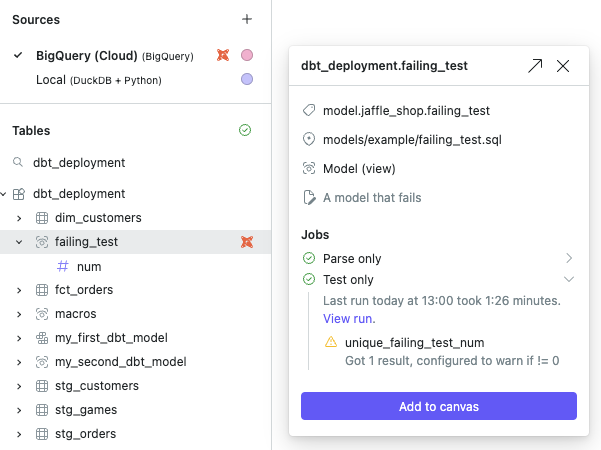This screenshot has height=450, width=601.
Task: Click the failing_test red error badge
Action: click(247, 242)
